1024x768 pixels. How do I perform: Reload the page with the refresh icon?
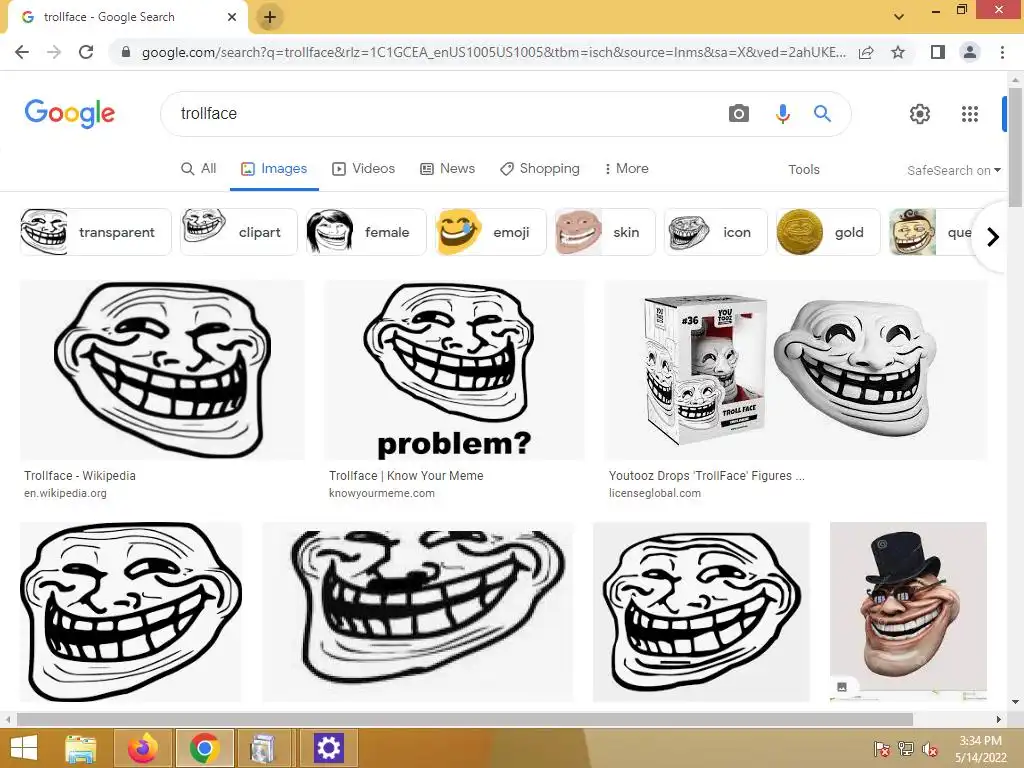coord(86,52)
